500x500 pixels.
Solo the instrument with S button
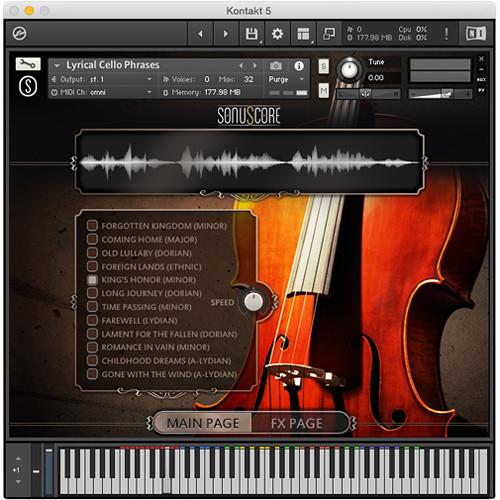pos(323,66)
